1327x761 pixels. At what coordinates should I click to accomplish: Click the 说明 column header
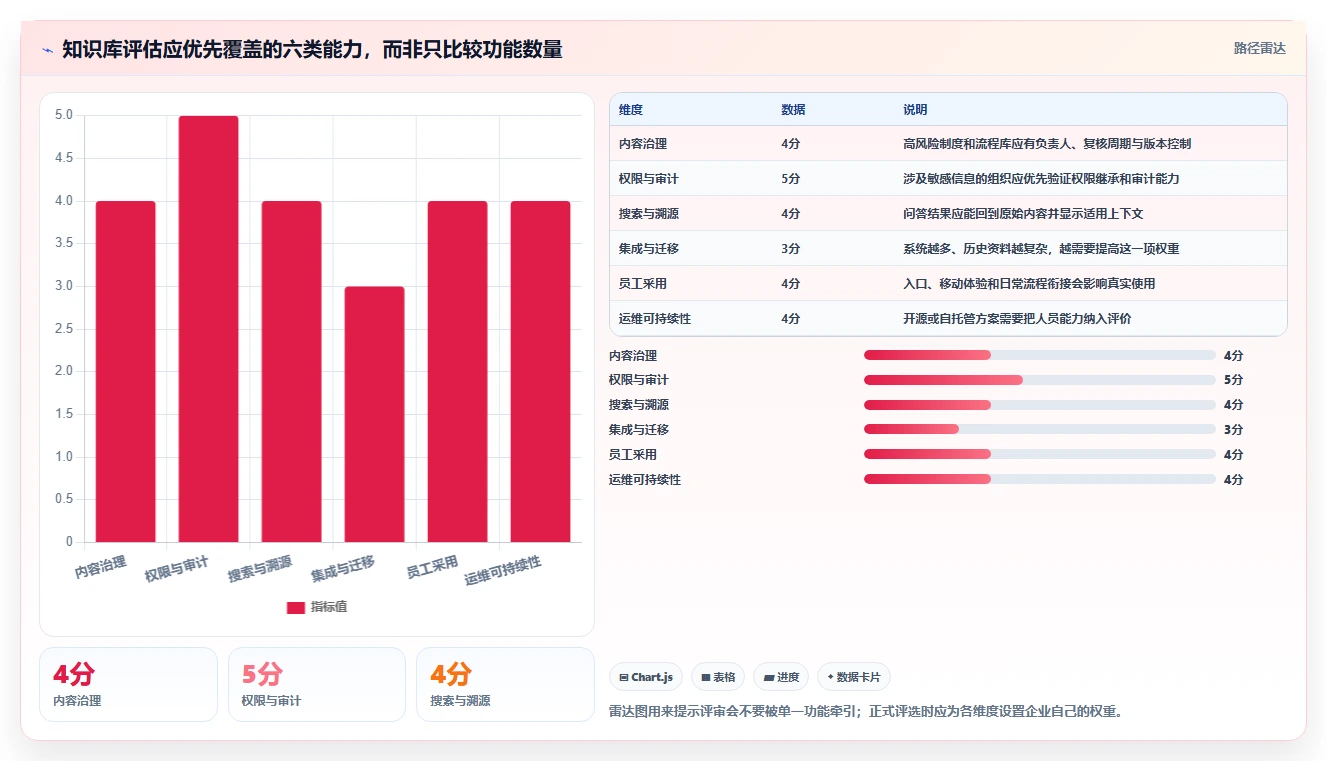(915, 110)
